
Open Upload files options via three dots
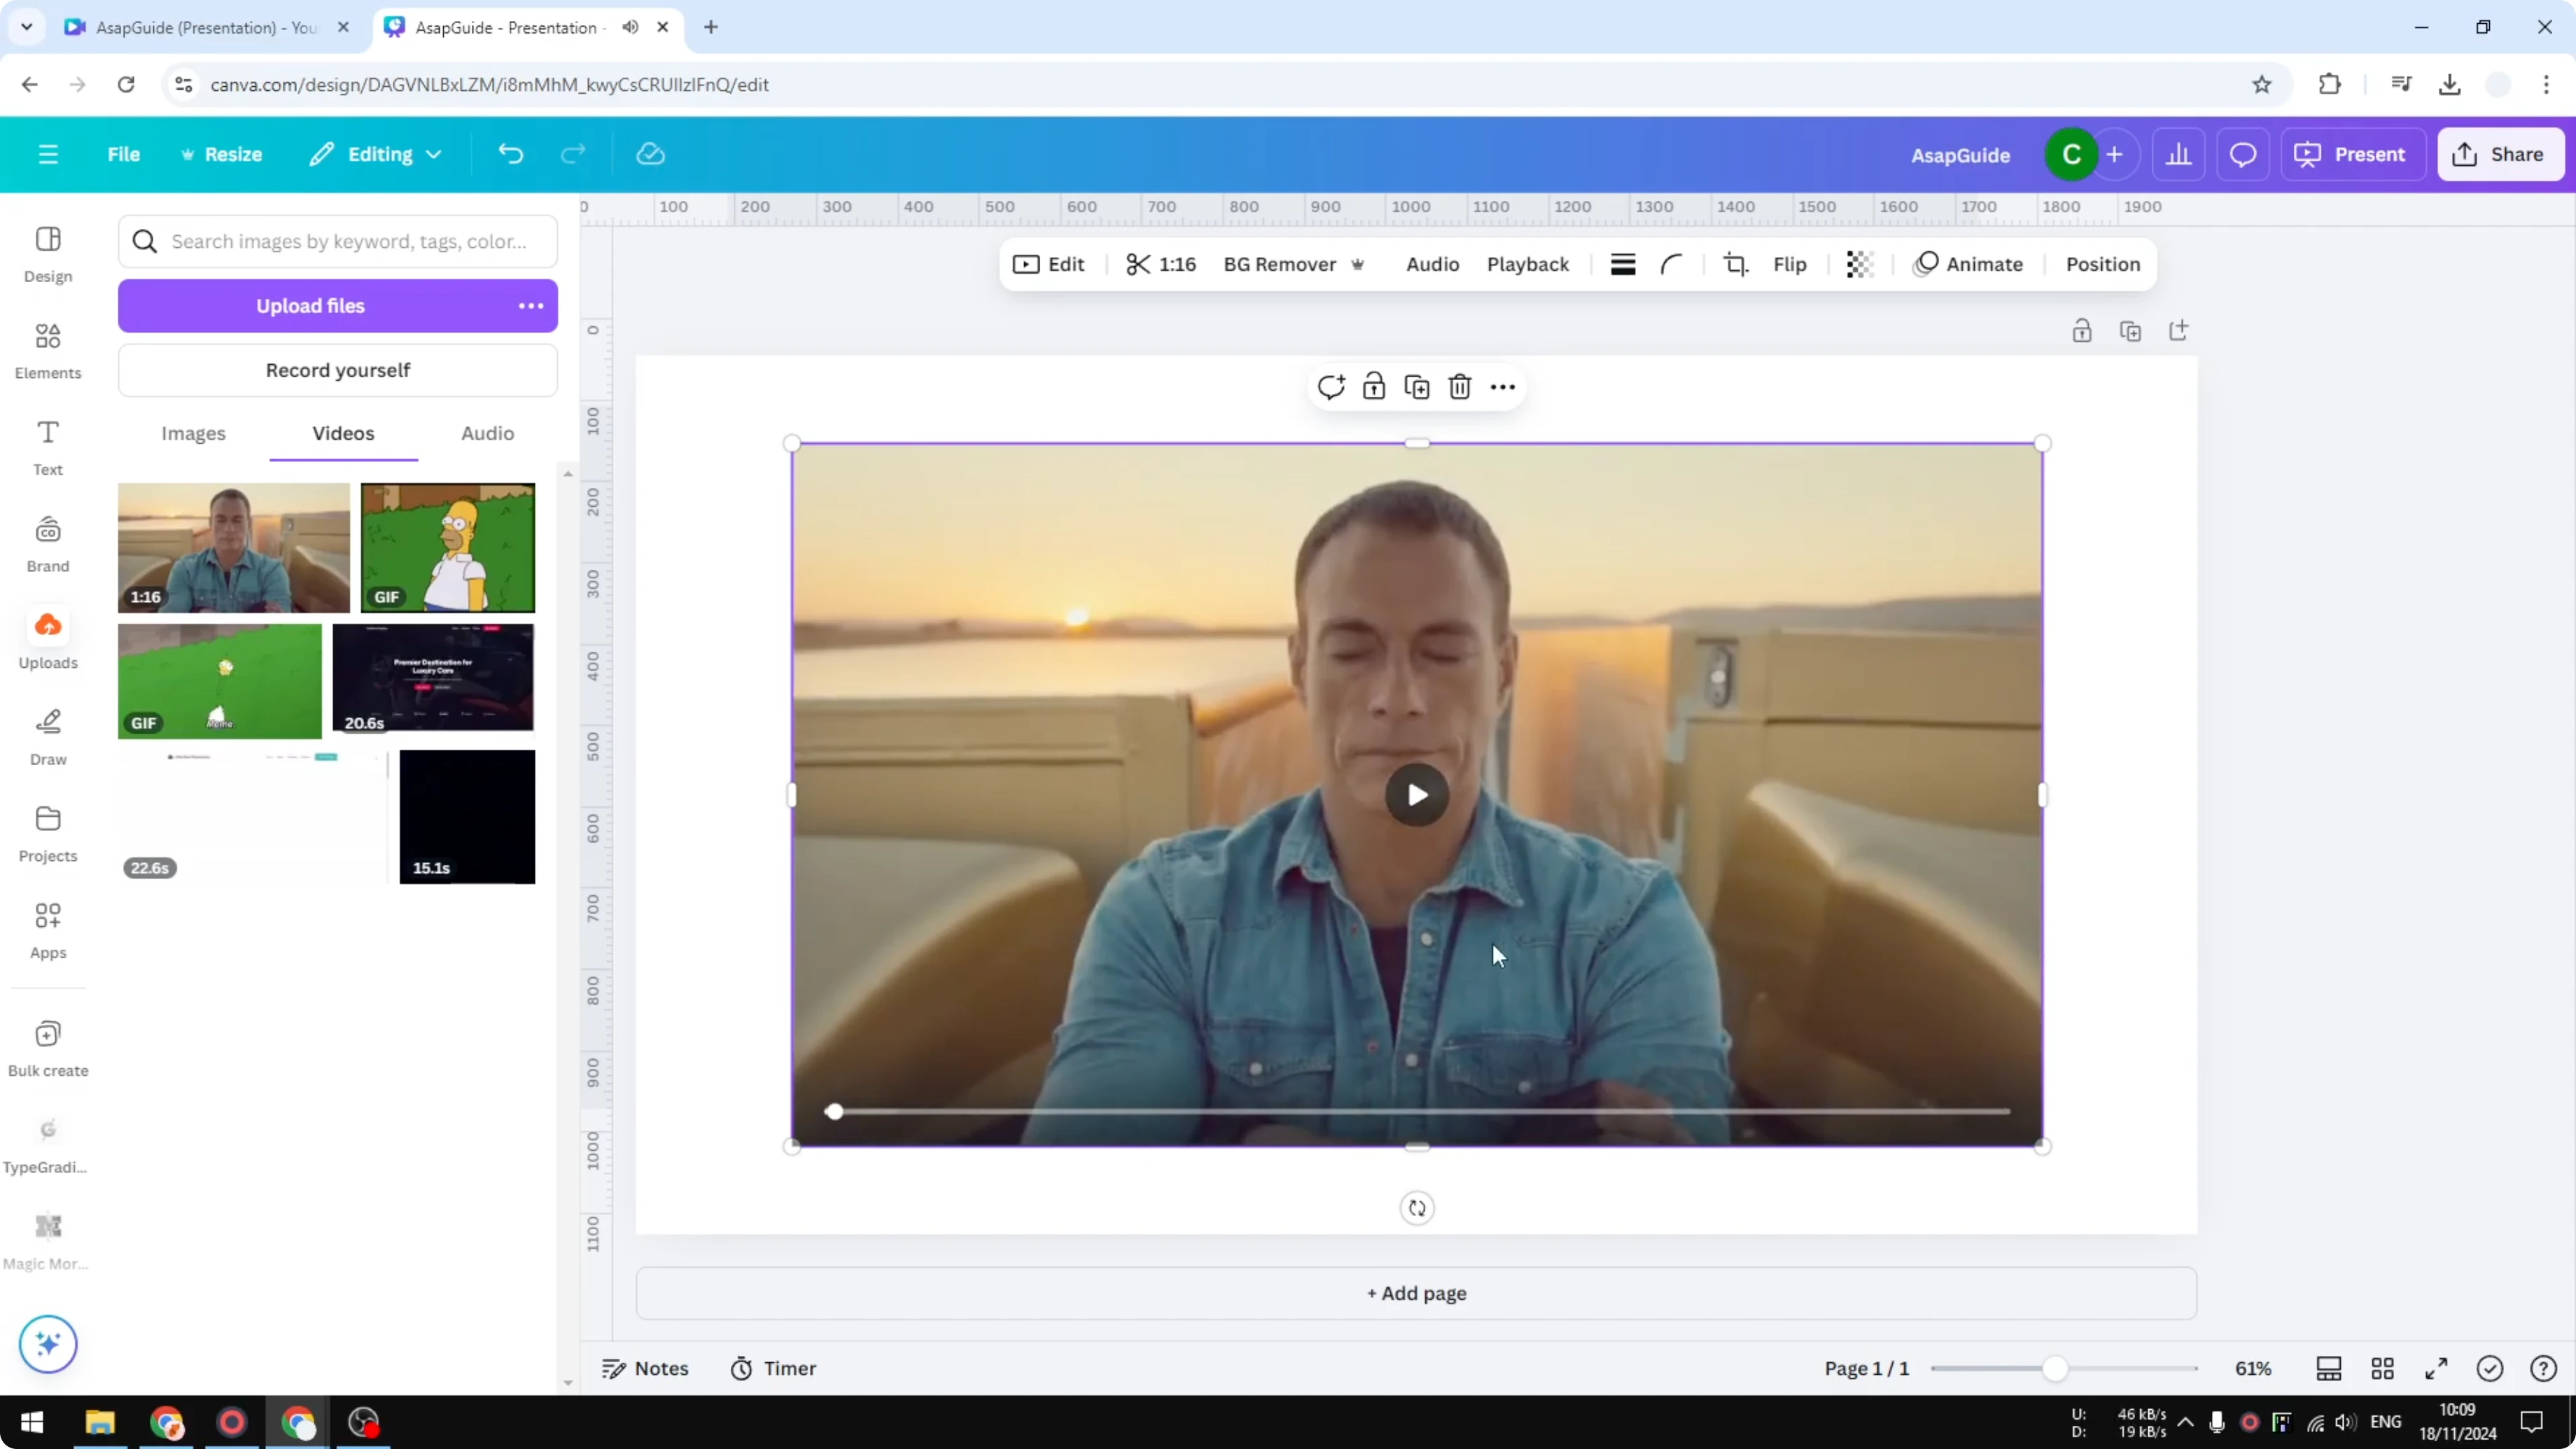click(x=531, y=306)
